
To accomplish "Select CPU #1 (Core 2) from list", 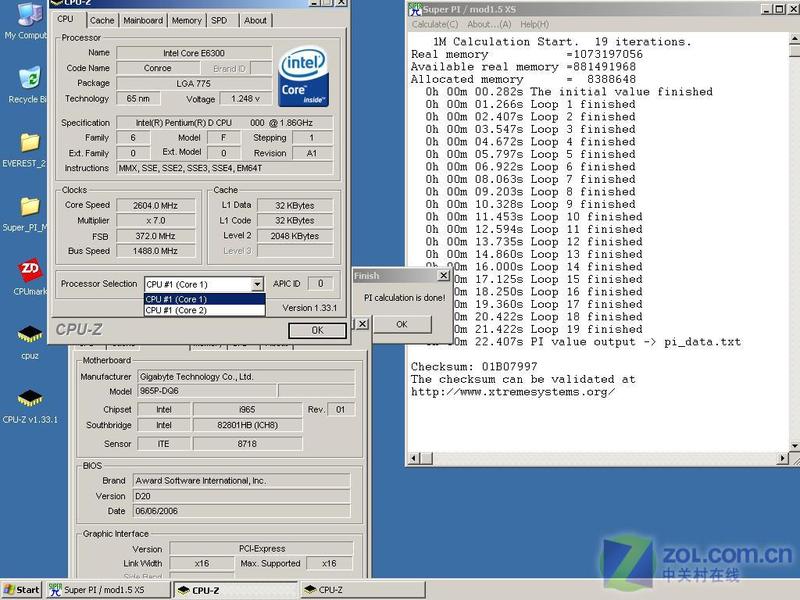I will 205,310.
